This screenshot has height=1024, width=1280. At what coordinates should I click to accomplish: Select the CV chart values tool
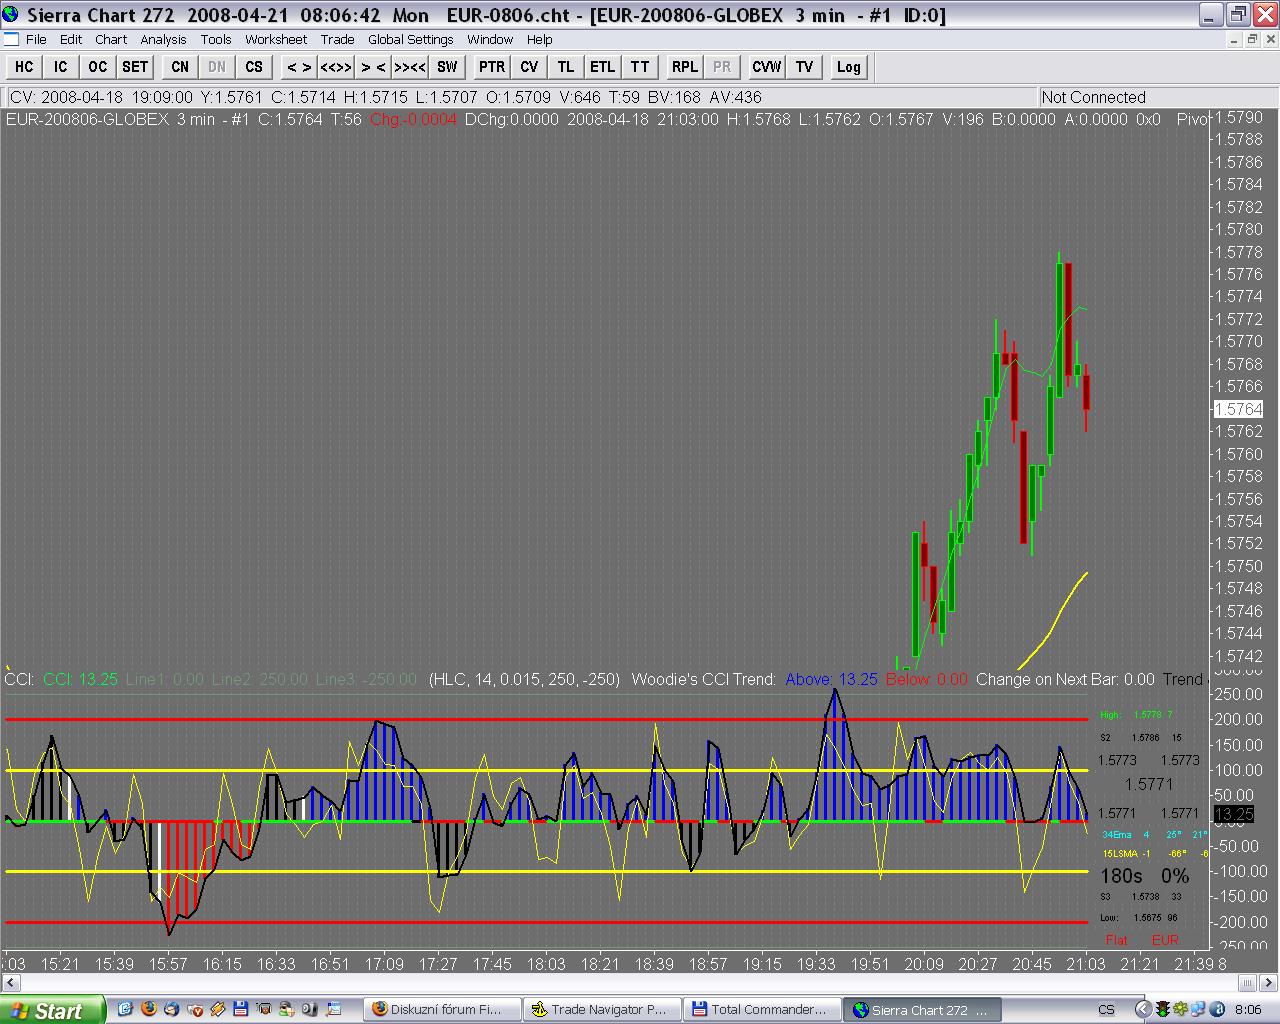point(529,67)
